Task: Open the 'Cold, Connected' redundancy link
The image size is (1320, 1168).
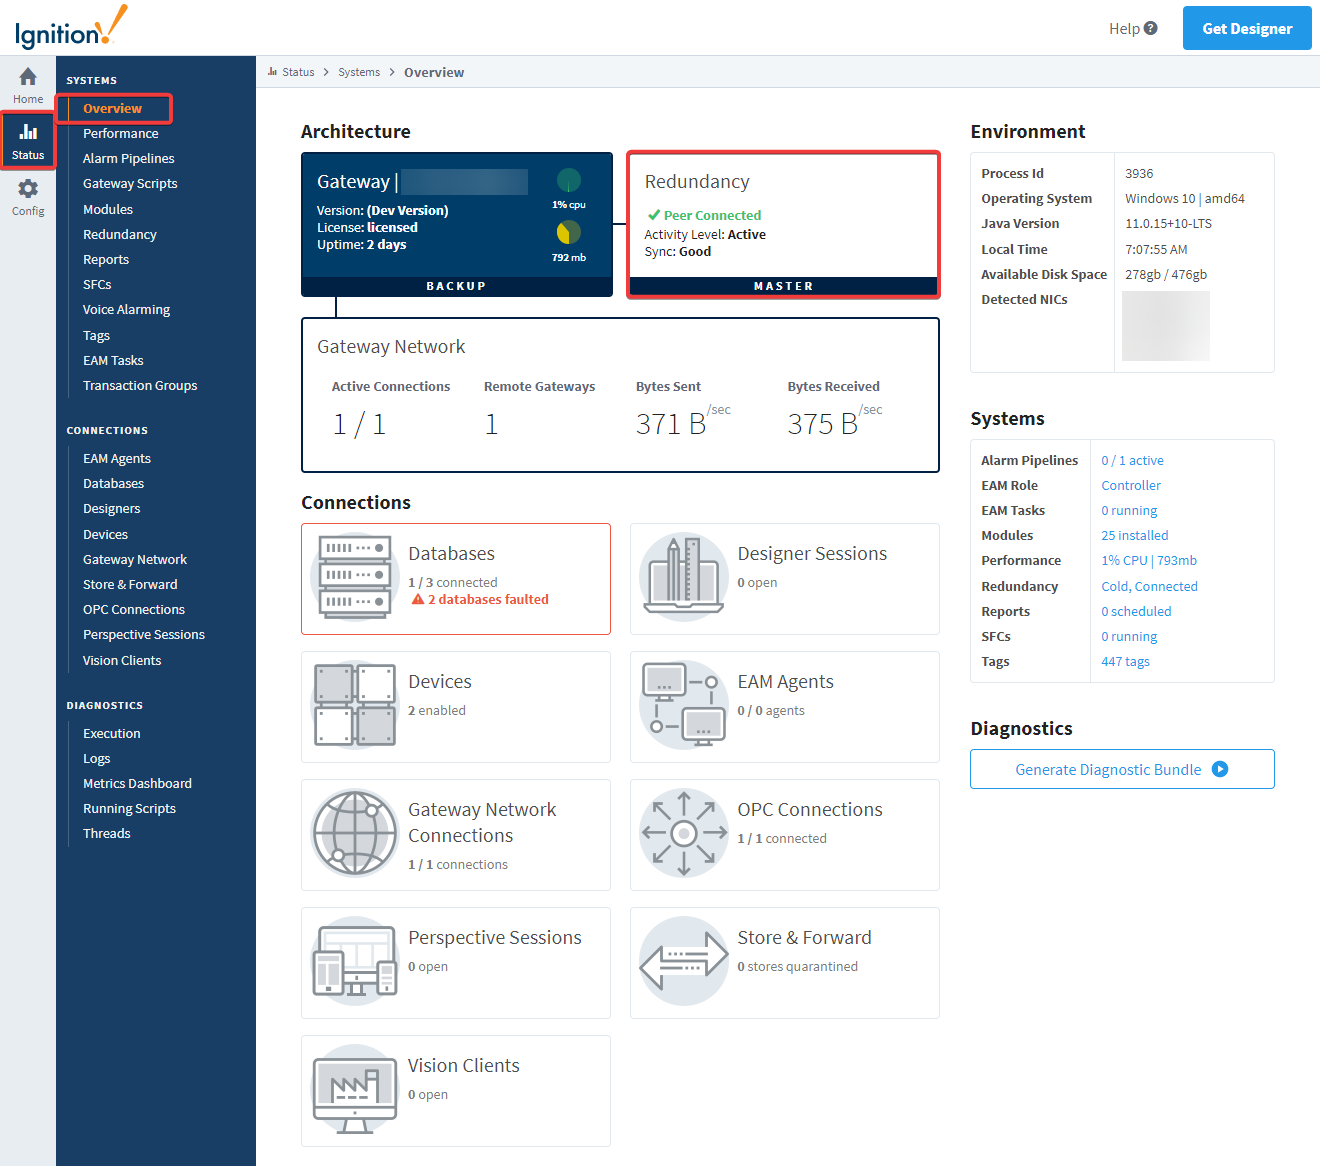Action: (1149, 586)
